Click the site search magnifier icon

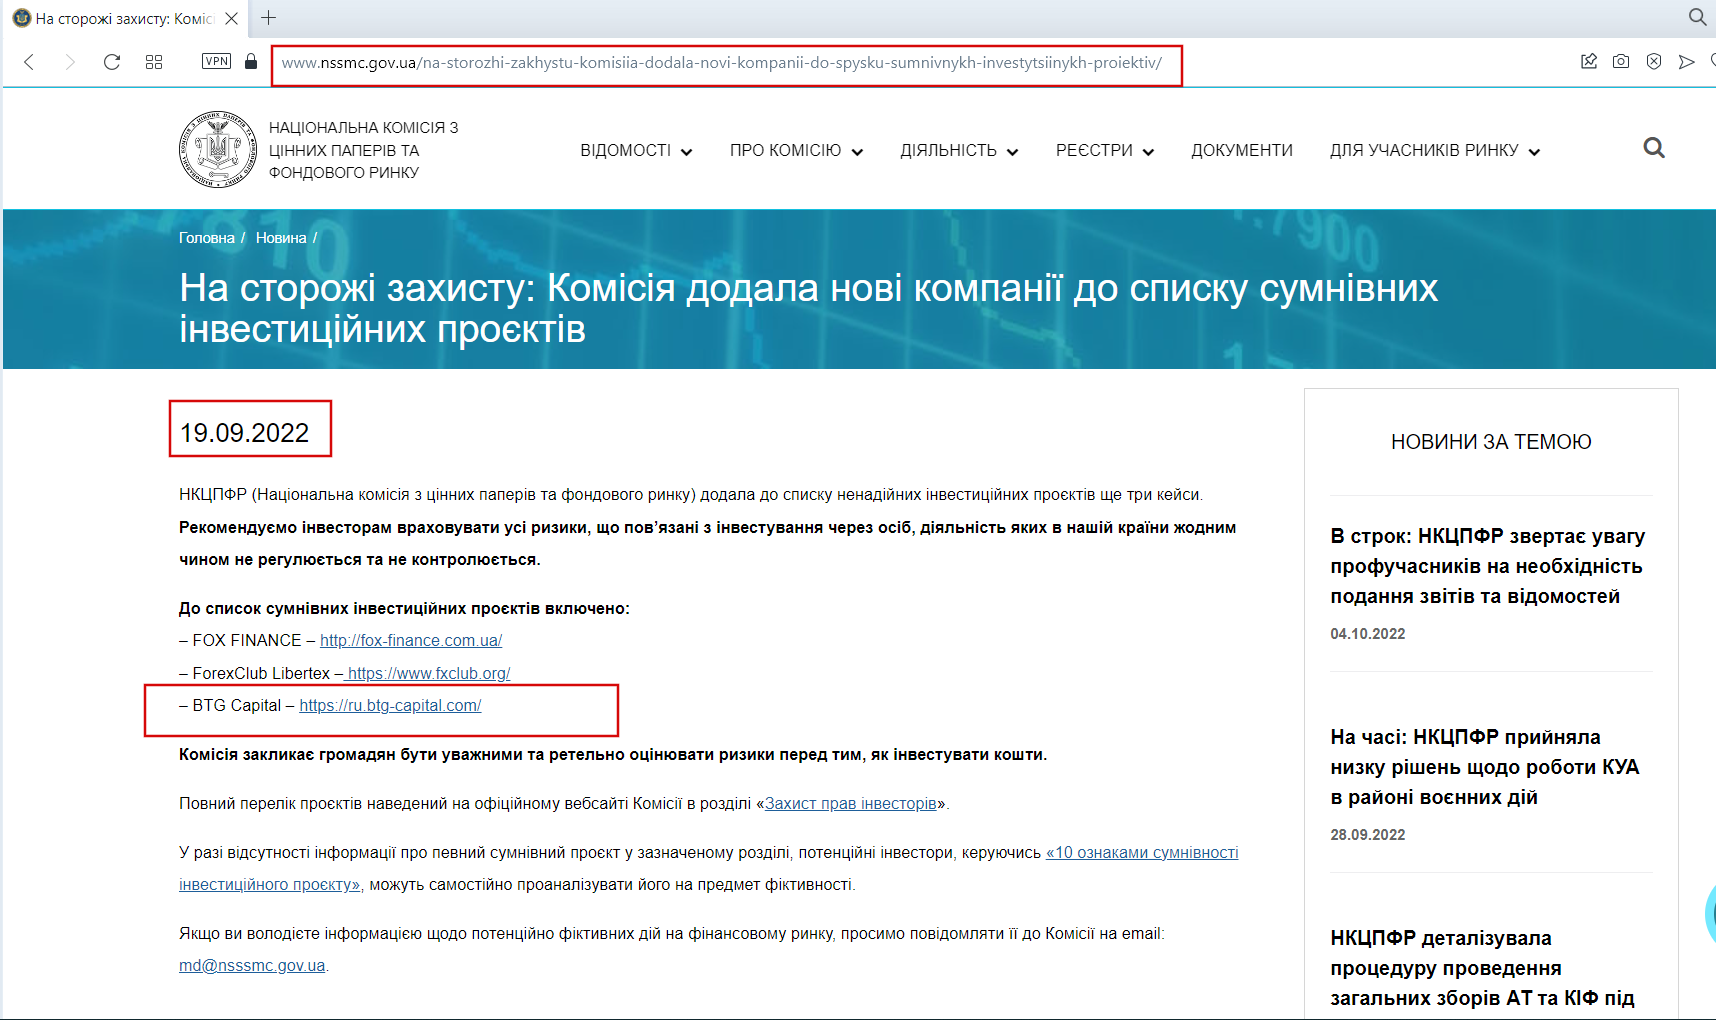(1654, 149)
